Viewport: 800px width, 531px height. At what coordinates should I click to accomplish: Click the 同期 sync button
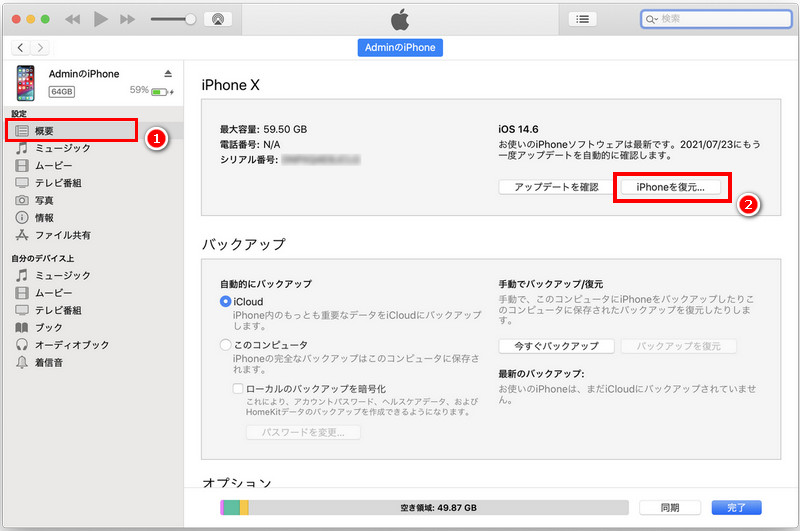pos(670,508)
